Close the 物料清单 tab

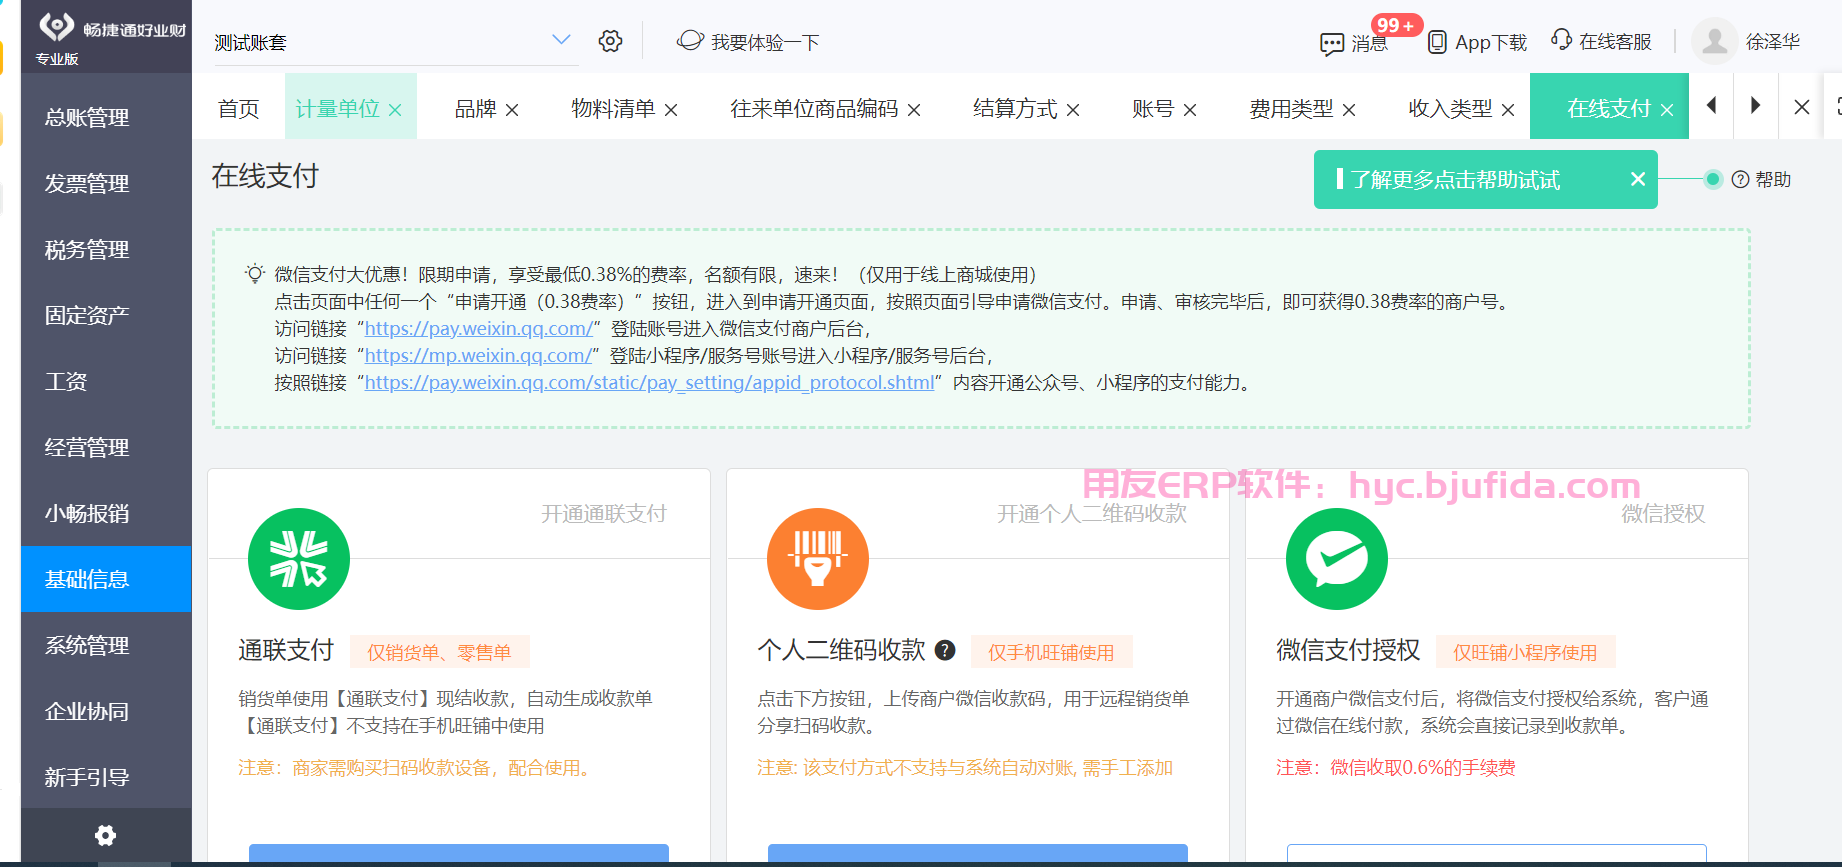tap(671, 110)
